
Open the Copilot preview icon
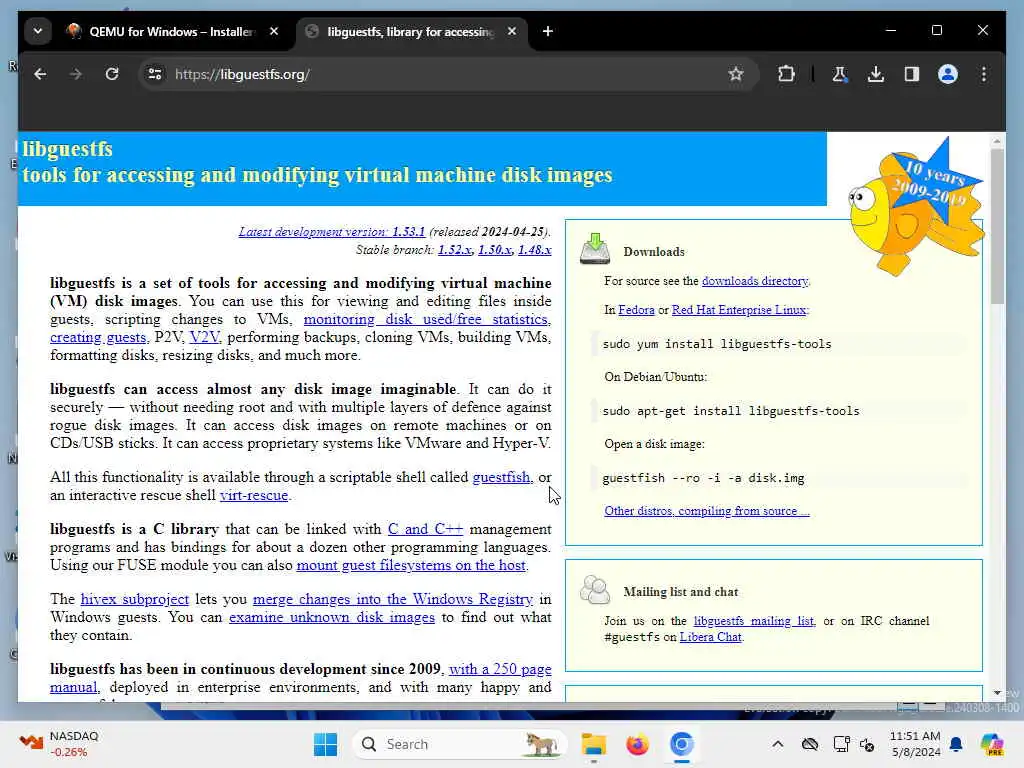click(x=992, y=744)
